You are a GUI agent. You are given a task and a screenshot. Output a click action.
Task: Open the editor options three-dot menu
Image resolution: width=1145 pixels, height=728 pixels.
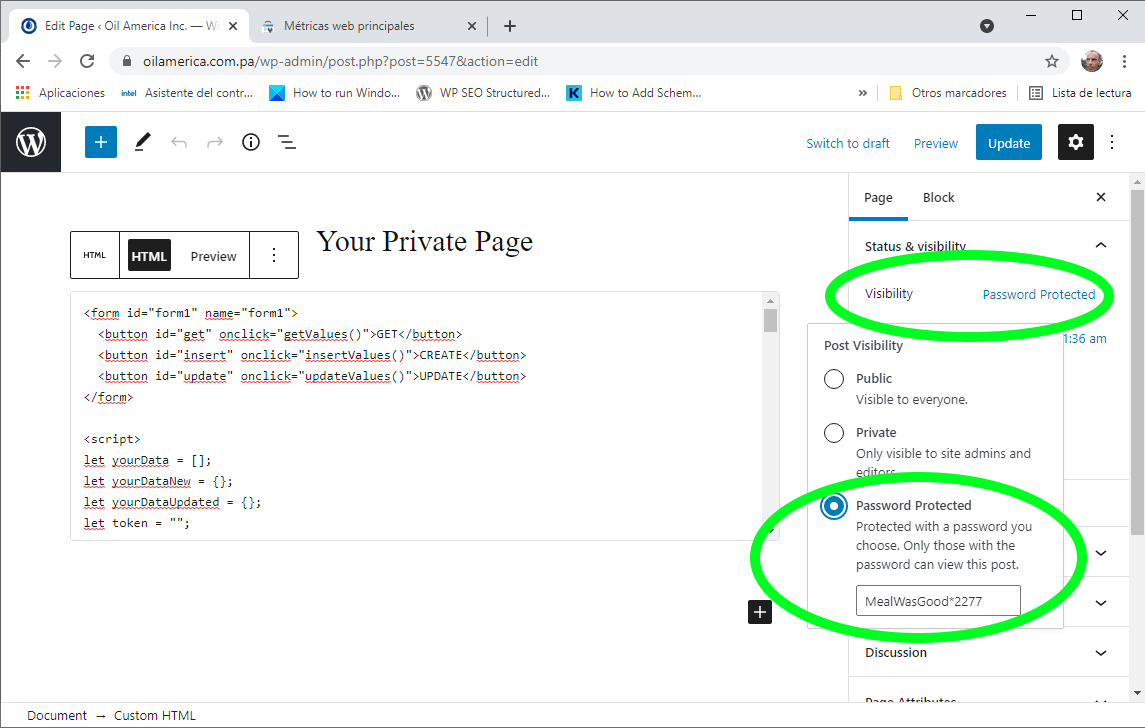(x=1111, y=142)
